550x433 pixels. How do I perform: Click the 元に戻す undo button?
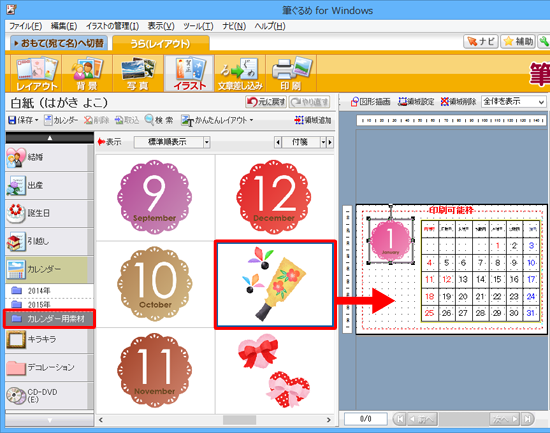pyautogui.click(x=266, y=102)
